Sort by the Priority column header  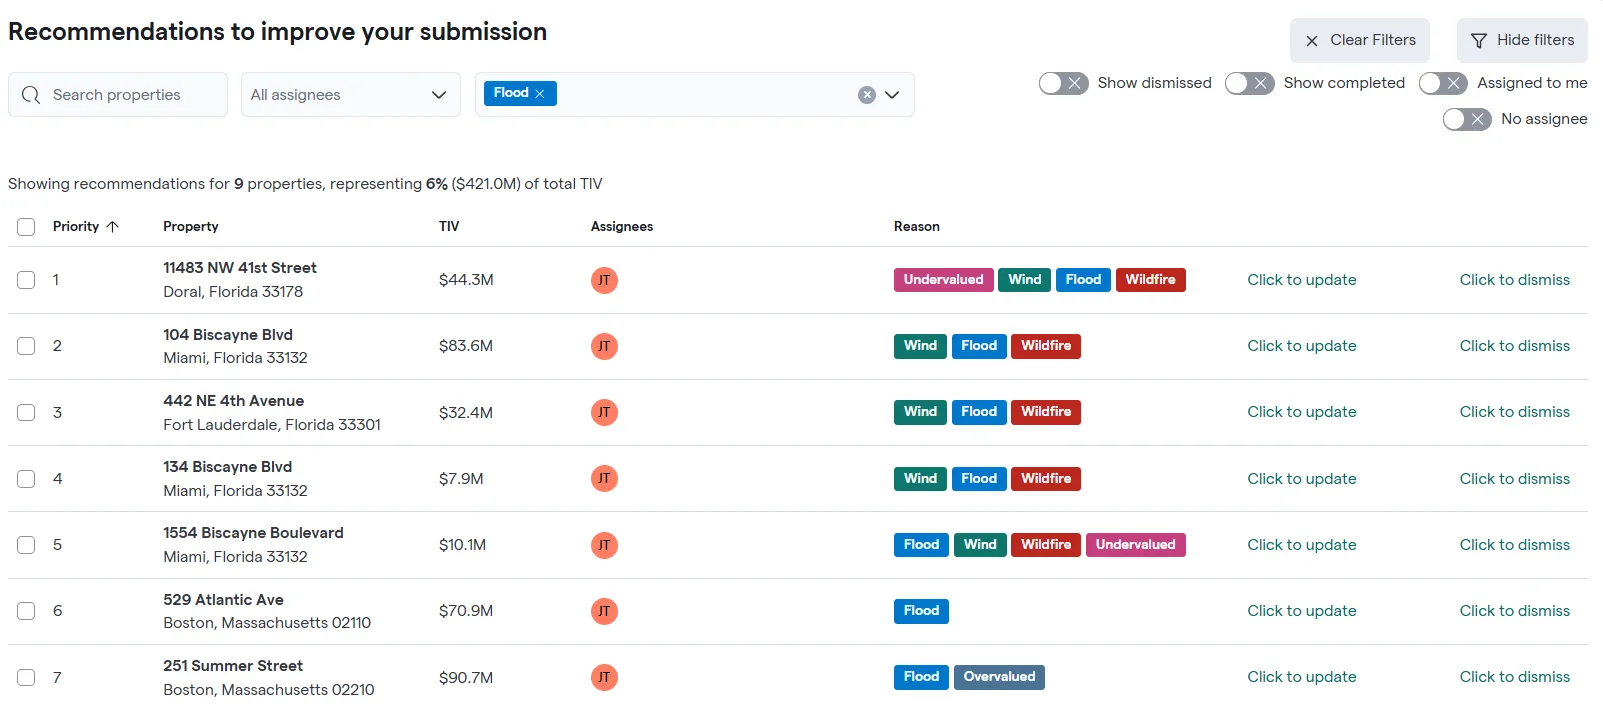click(x=86, y=227)
